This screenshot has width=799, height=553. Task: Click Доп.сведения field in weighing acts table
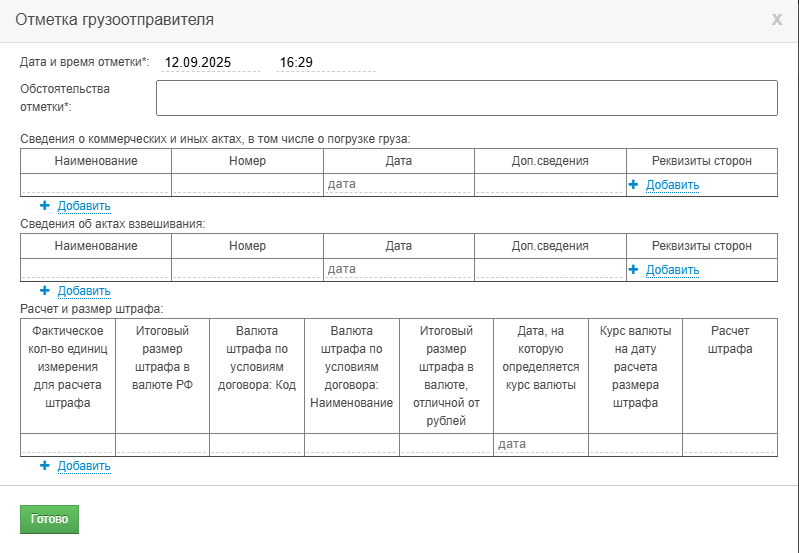pyautogui.click(x=550, y=269)
